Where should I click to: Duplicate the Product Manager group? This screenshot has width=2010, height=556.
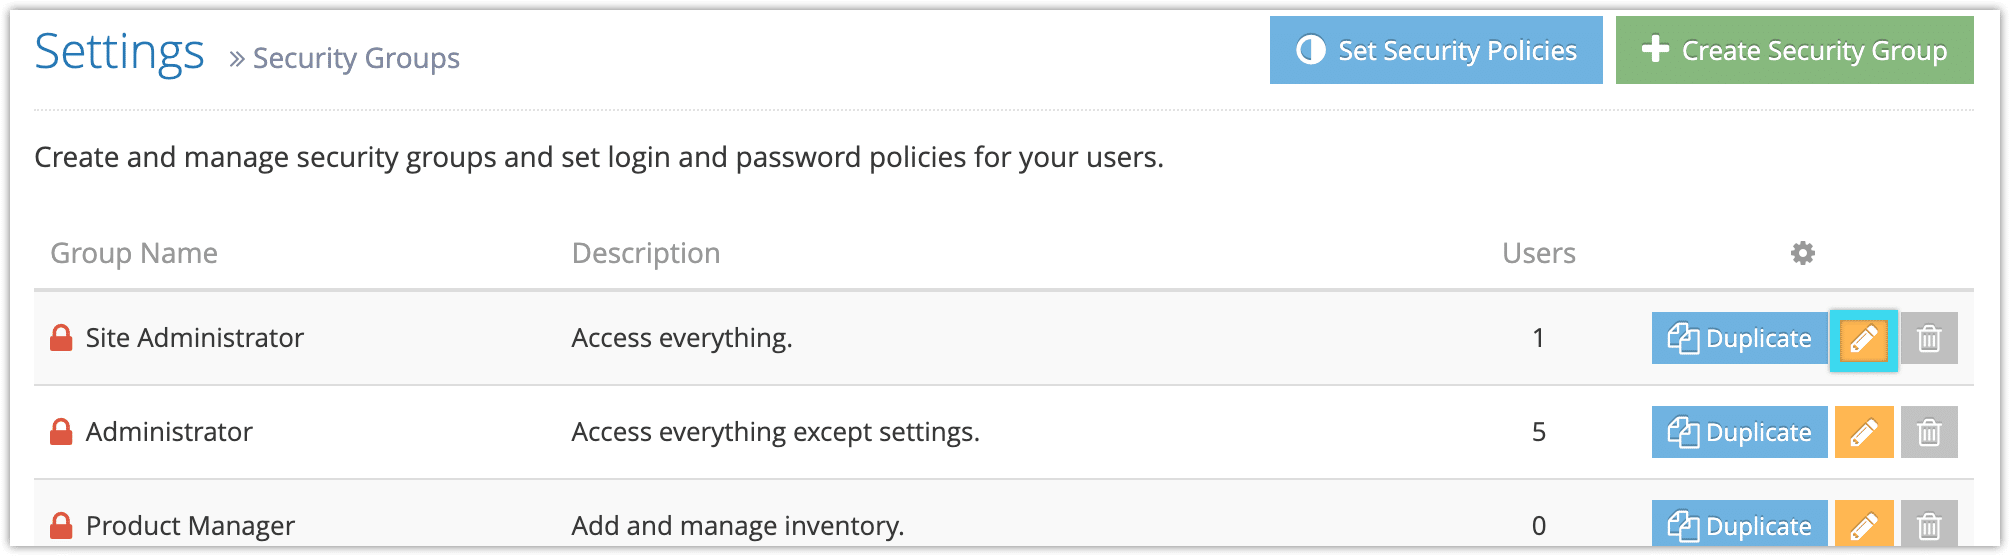1739,523
